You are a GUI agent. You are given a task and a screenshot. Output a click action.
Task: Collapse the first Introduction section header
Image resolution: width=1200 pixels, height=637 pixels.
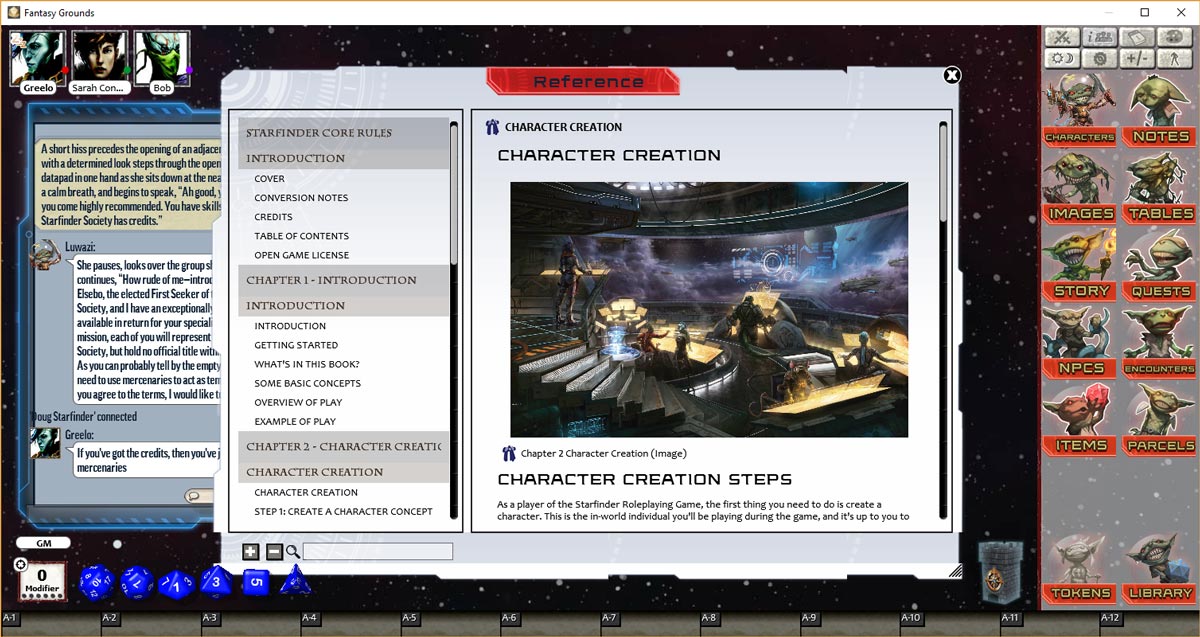pyautogui.click(x=343, y=158)
